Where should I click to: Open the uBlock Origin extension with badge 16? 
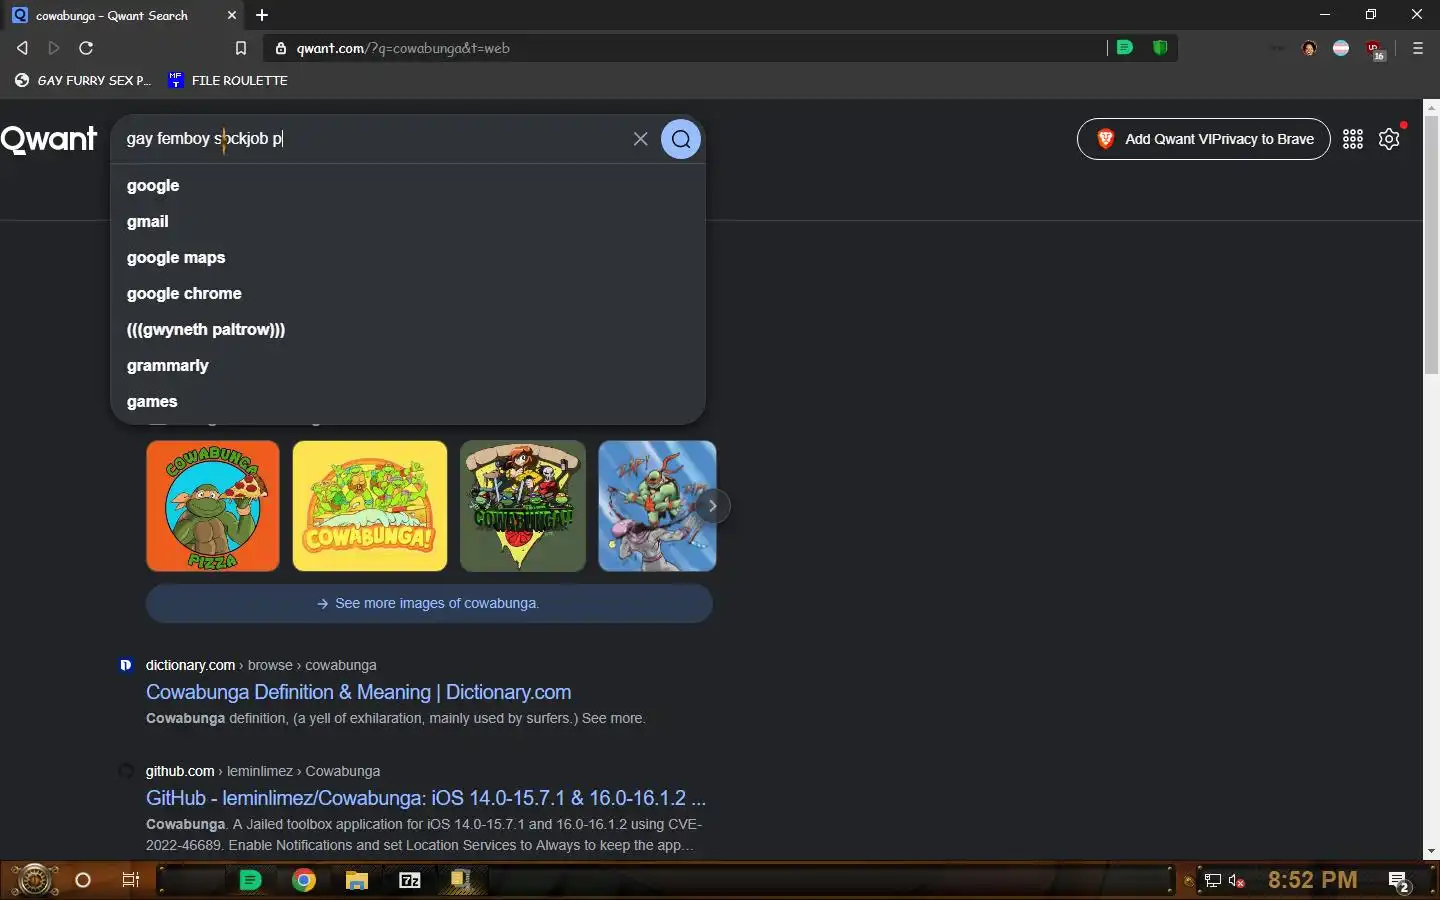[x=1375, y=49]
